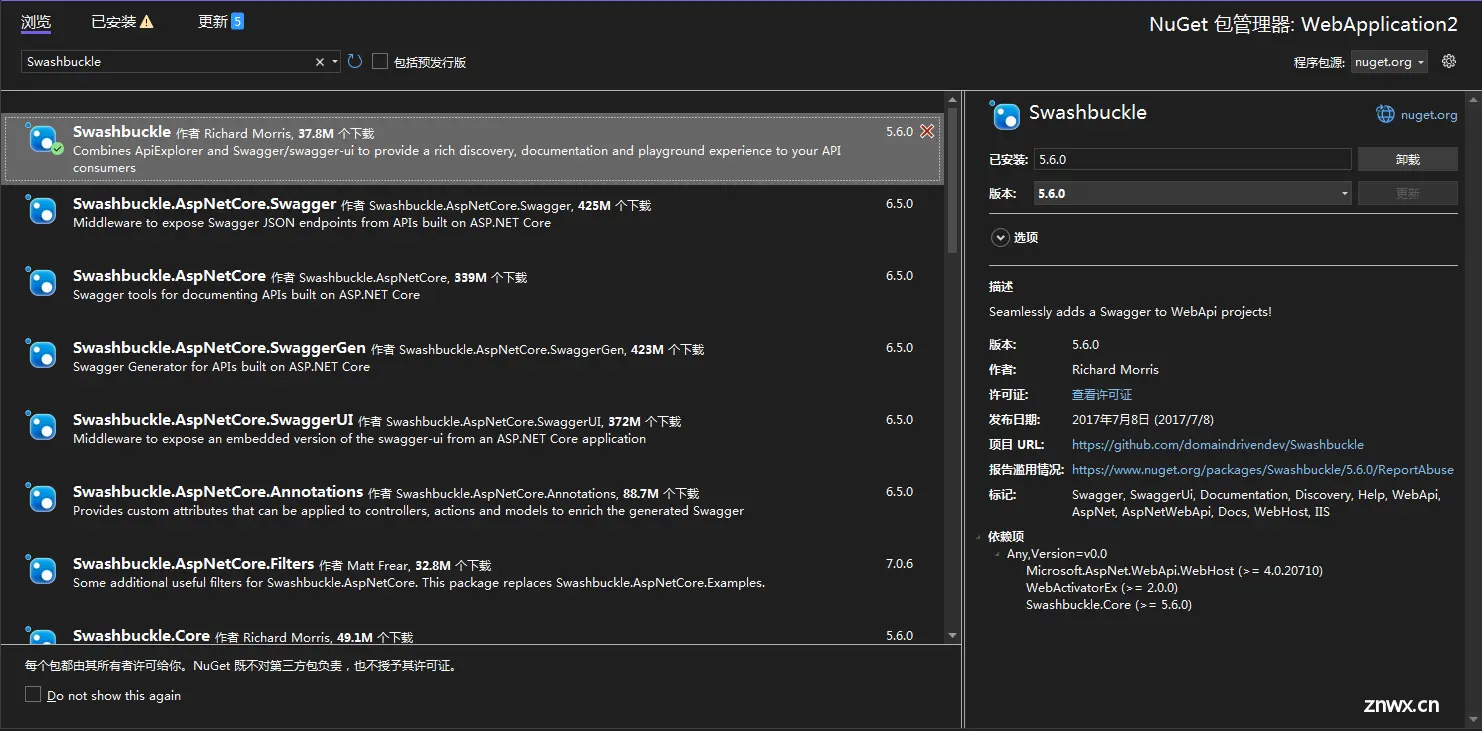Screen dimensions: 1482x731
Task: Select Swashbuckle.Core package name
Action: click(x=141, y=636)
